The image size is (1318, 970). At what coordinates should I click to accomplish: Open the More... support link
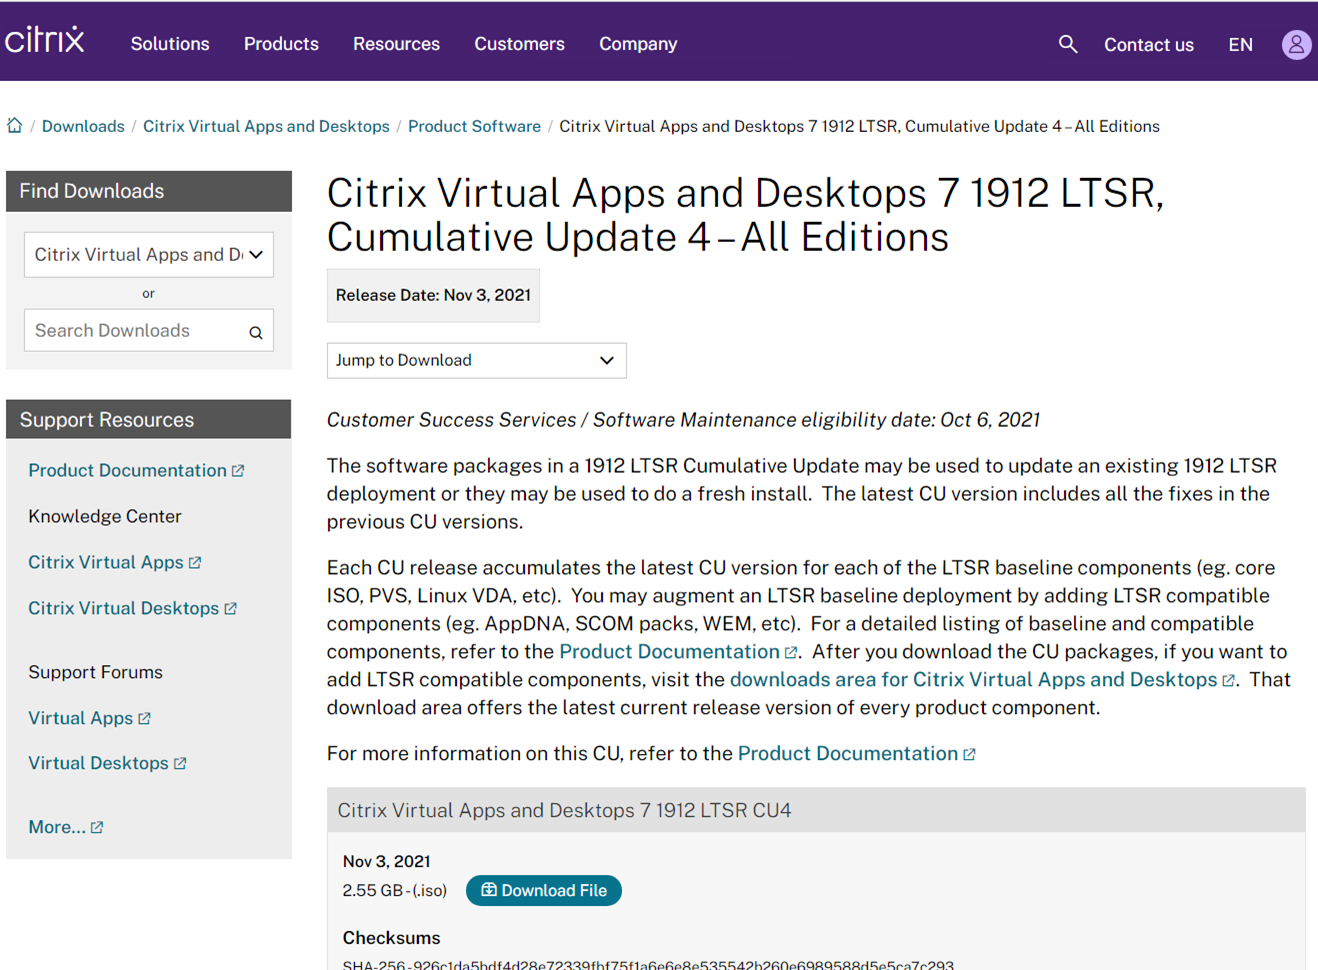pos(57,828)
